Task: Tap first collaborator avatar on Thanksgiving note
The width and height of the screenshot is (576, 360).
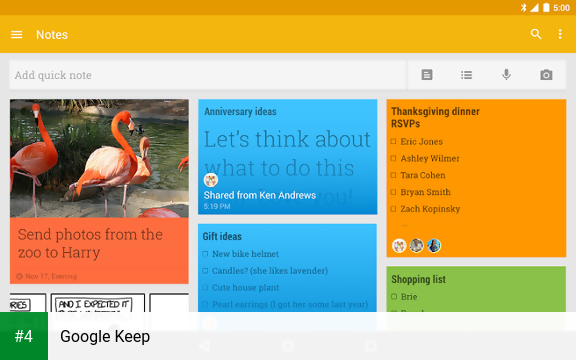Action: pyautogui.click(x=399, y=245)
